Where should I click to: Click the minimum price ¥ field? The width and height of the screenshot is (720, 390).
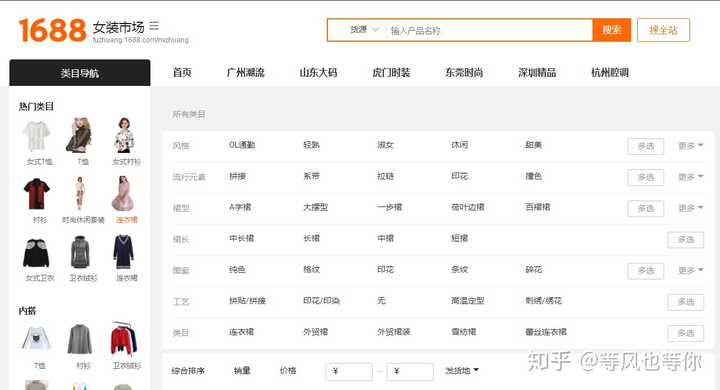click(x=349, y=371)
